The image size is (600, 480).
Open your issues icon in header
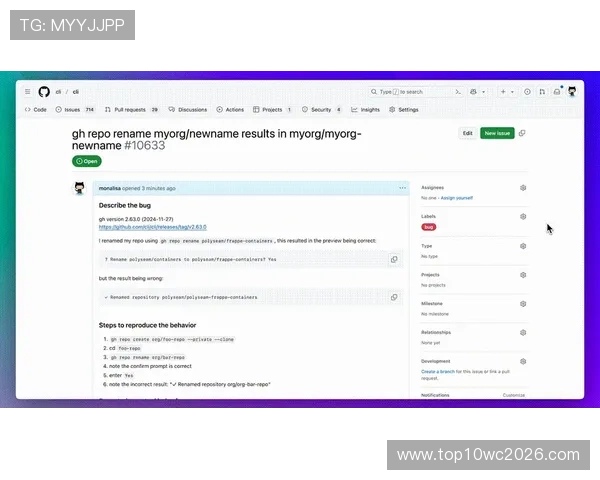[527, 92]
